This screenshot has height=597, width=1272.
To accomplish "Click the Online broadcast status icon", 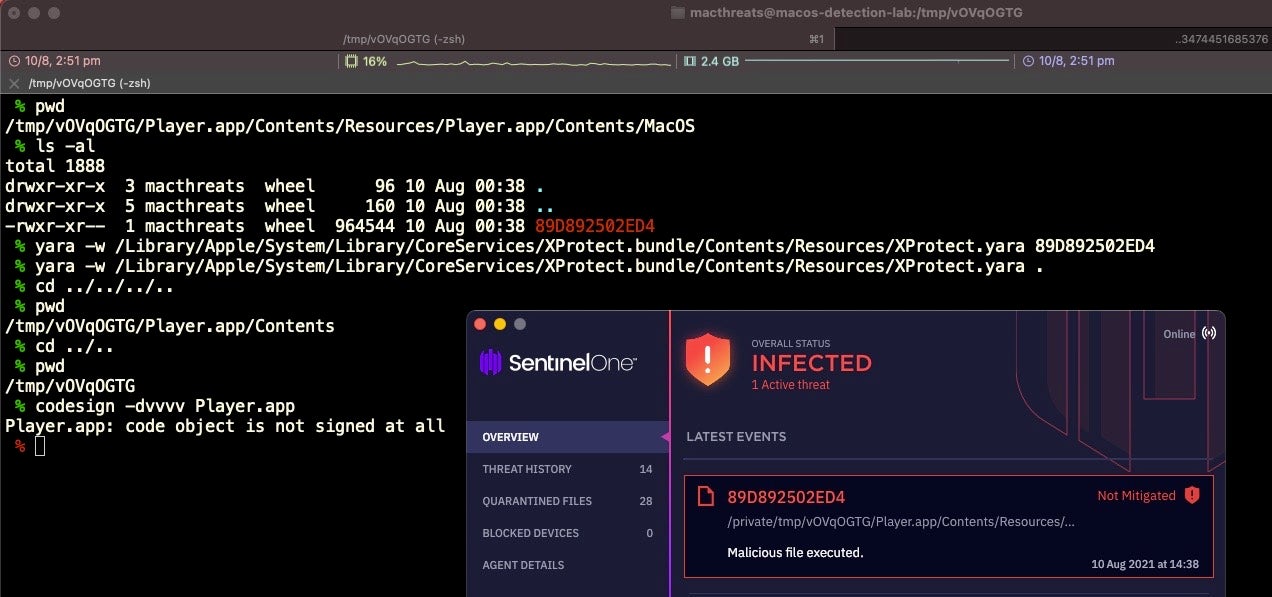I will click(x=1209, y=334).
